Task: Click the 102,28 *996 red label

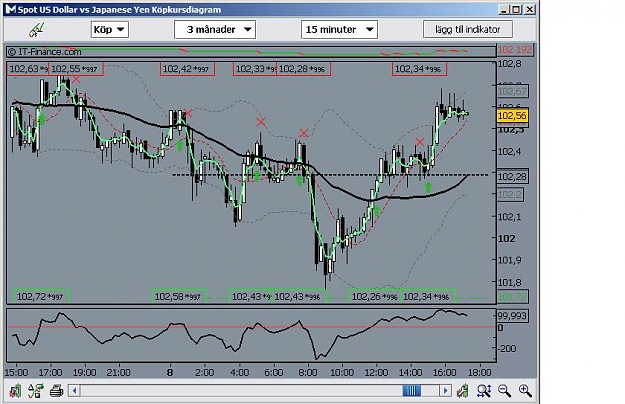Action: click(x=303, y=69)
